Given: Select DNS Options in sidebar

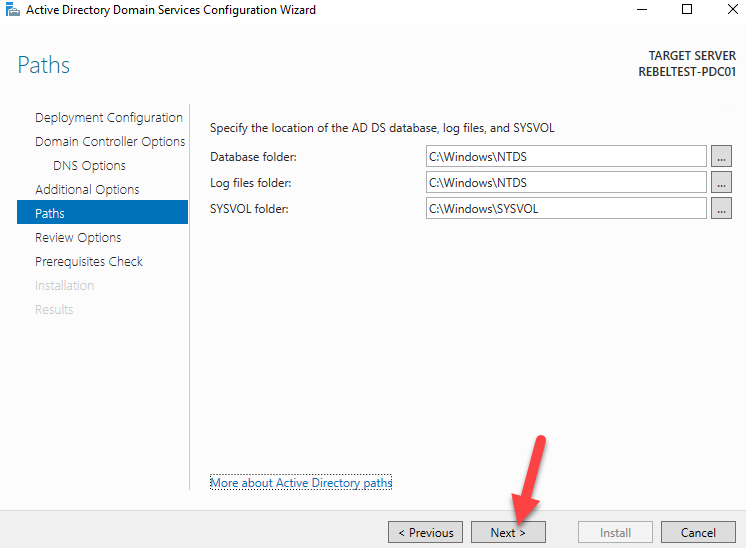Looking at the screenshot, I should (x=89, y=165).
